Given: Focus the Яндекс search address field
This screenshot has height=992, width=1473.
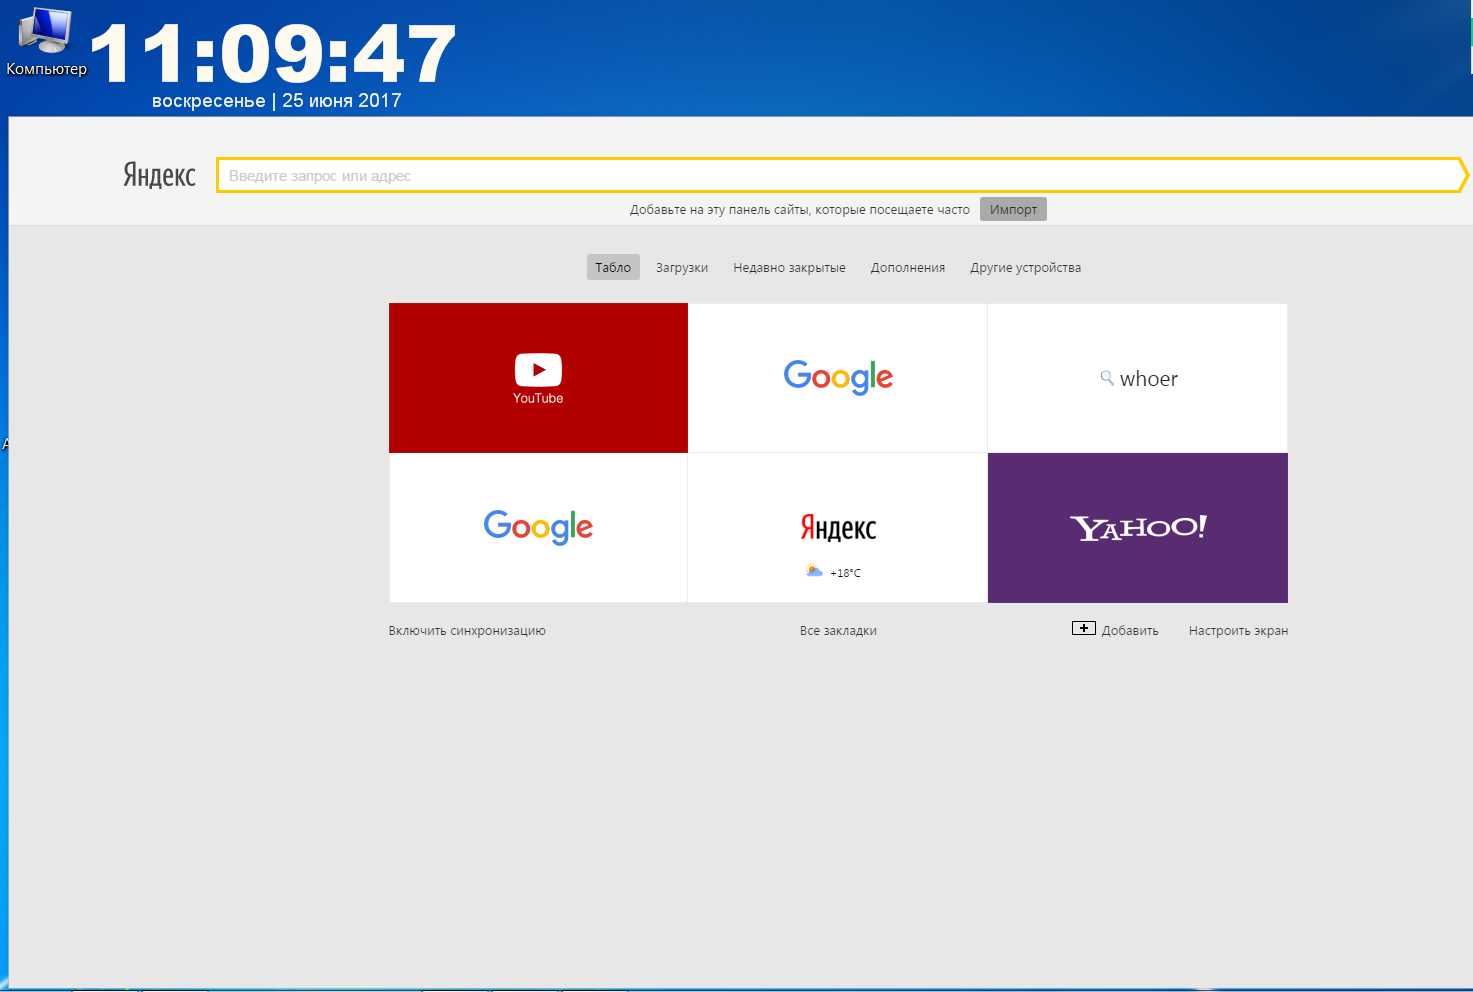Looking at the screenshot, I should pyautogui.click(x=842, y=175).
